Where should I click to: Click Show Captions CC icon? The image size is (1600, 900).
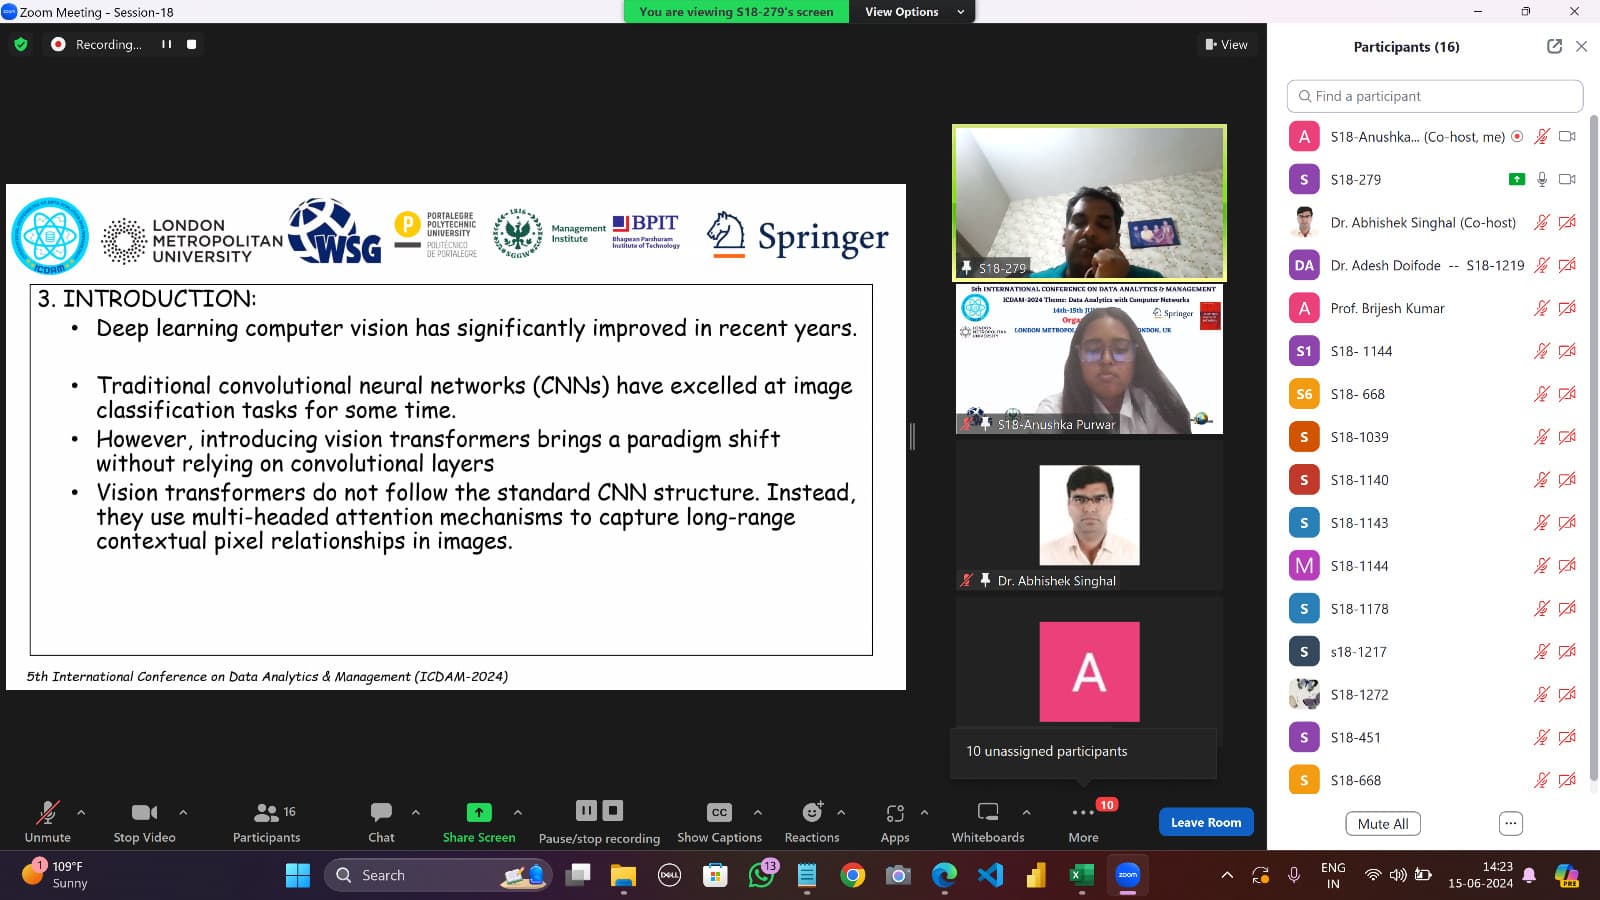719,812
